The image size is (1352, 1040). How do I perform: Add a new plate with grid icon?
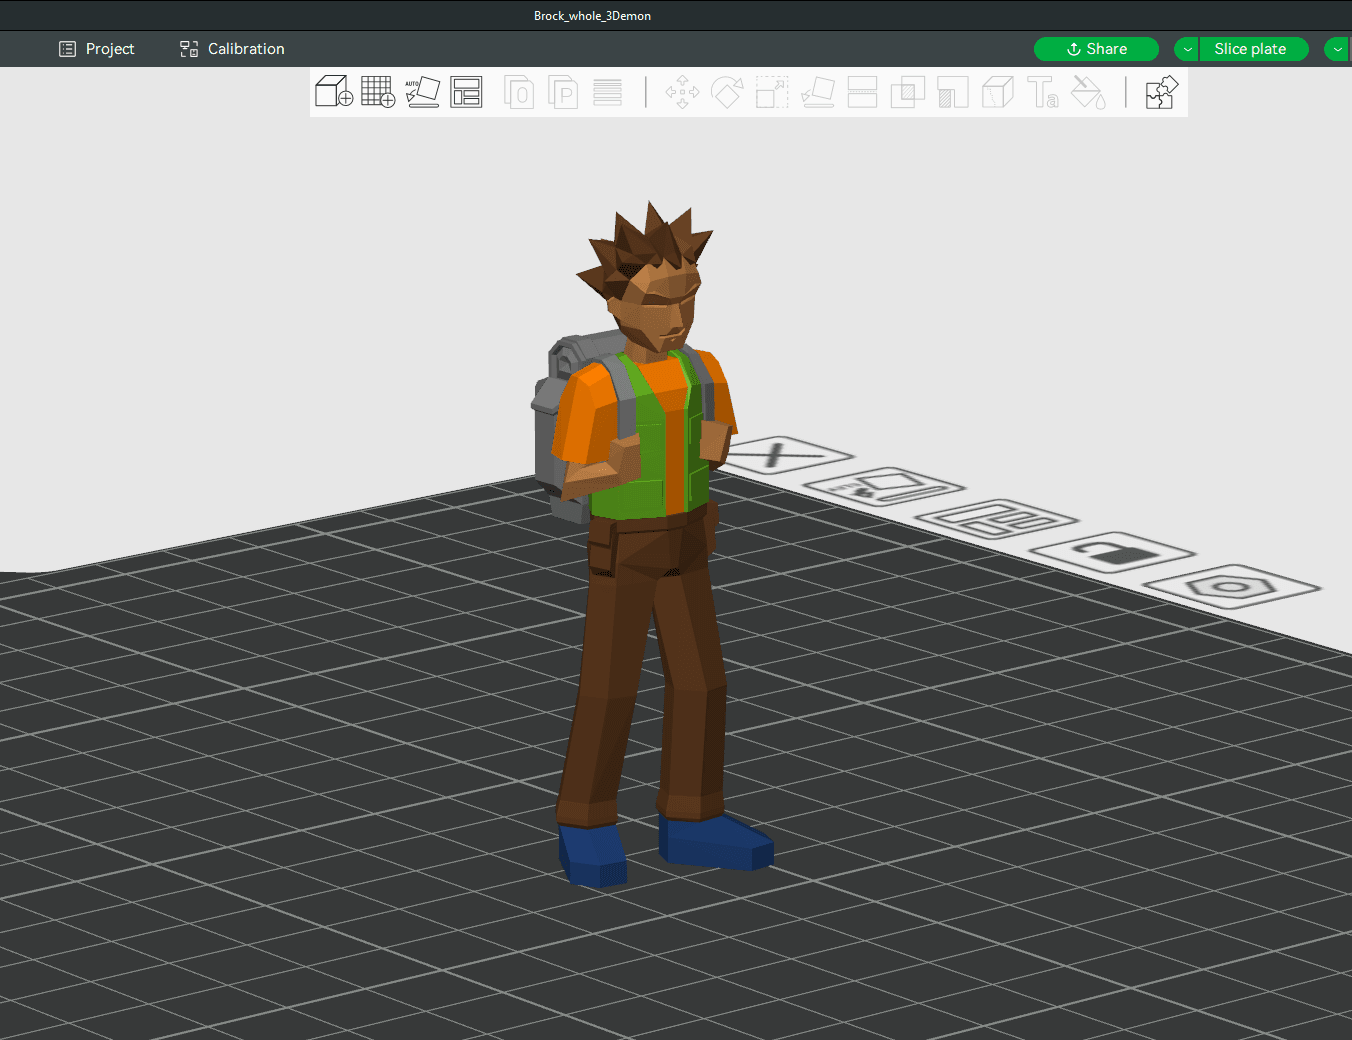click(378, 92)
